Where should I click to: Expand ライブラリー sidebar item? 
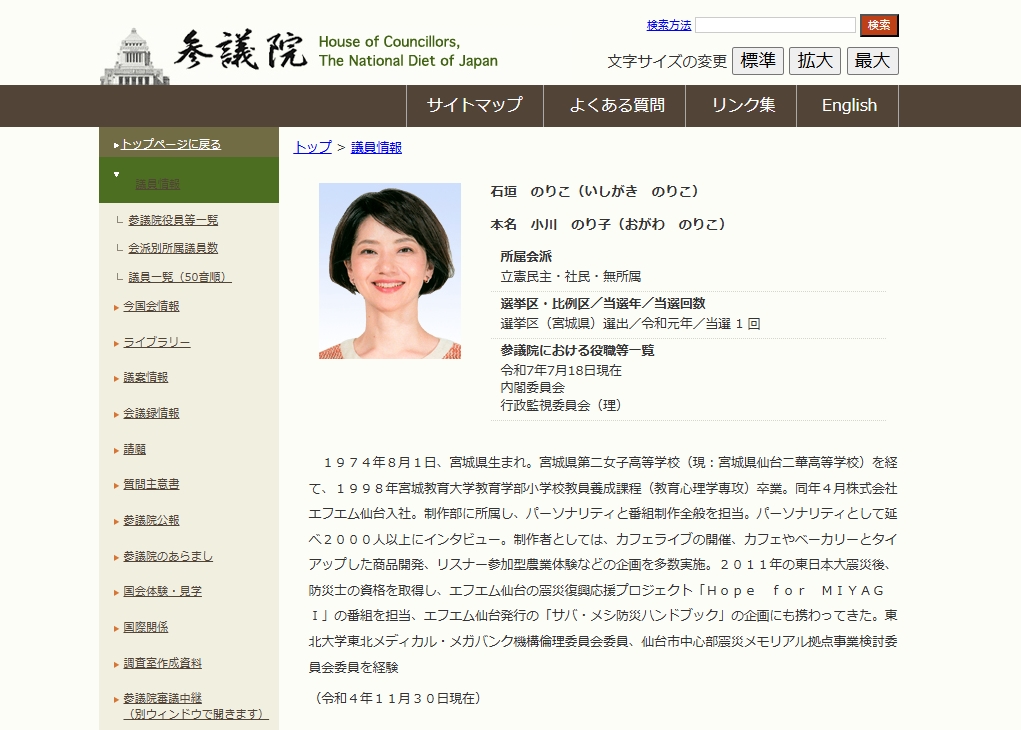[157, 343]
